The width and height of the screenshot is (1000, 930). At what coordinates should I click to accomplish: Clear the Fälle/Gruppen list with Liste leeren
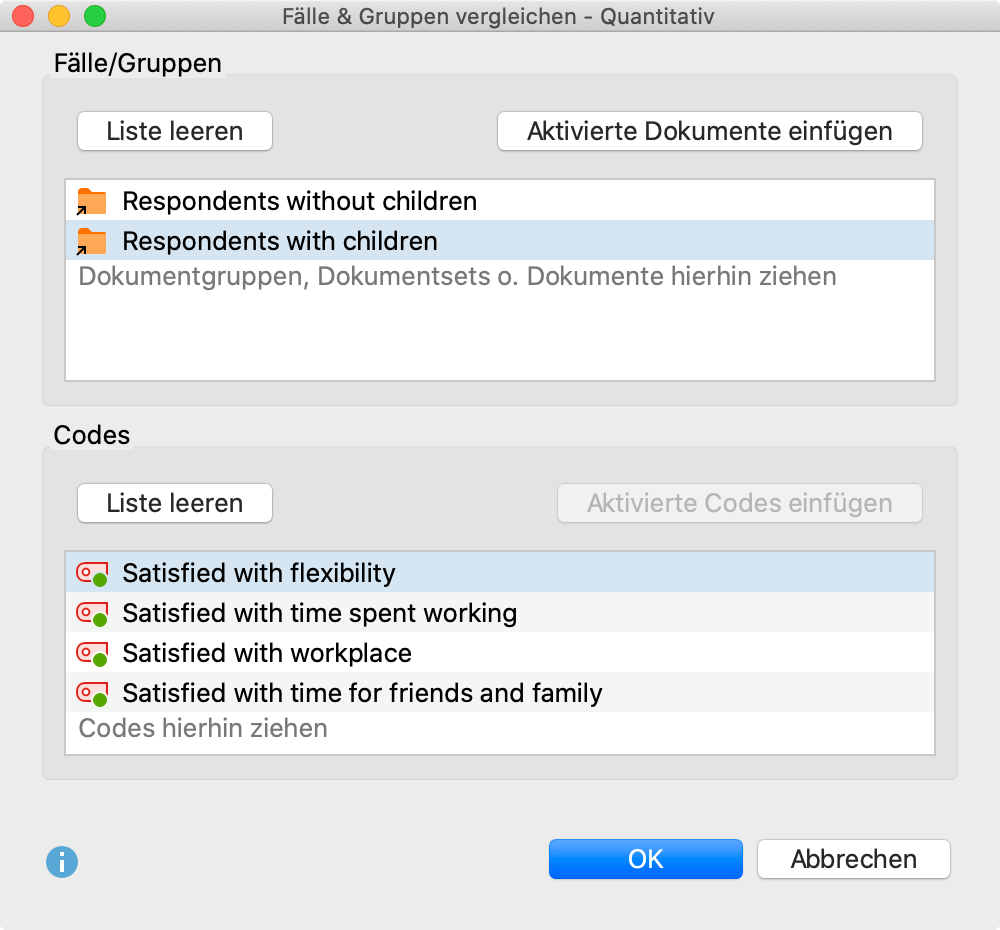tap(175, 131)
